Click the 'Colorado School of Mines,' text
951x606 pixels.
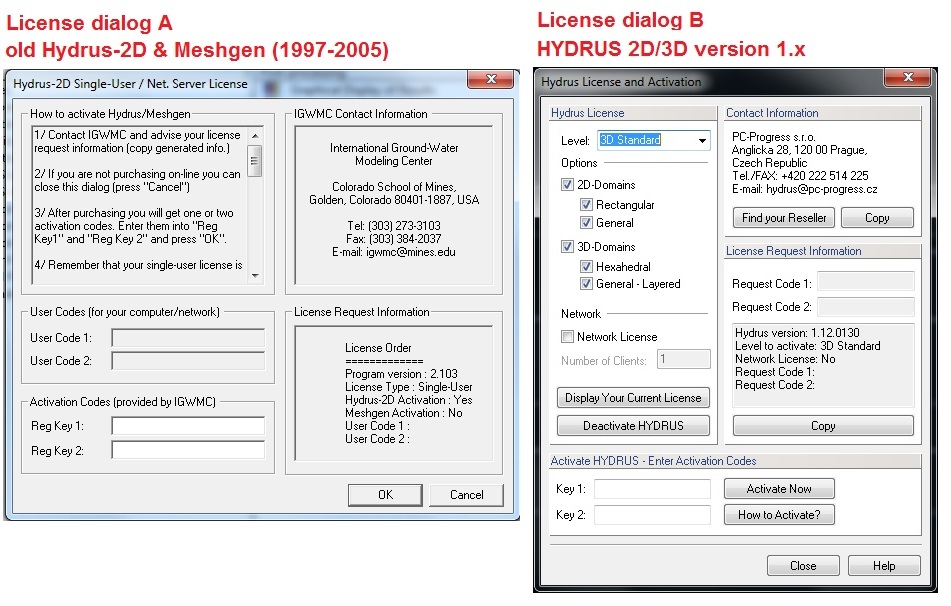click(394, 187)
